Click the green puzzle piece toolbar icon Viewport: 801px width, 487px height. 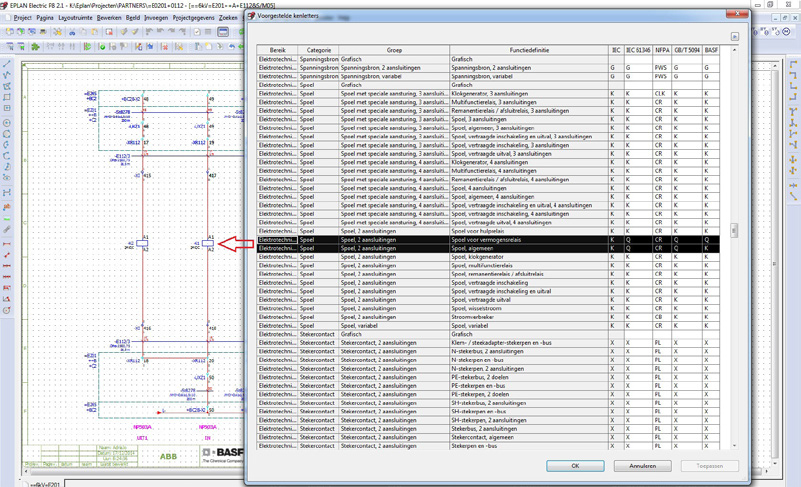point(36,46)
